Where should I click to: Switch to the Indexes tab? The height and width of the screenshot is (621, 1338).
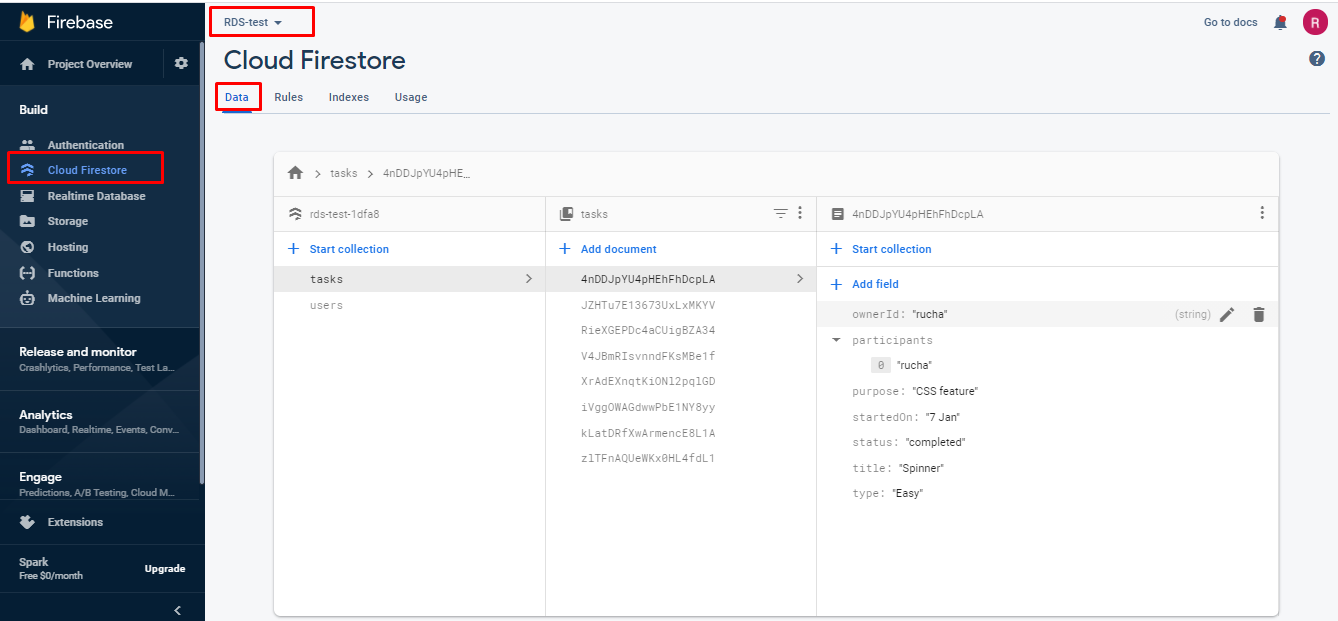(x=349, y=97)
